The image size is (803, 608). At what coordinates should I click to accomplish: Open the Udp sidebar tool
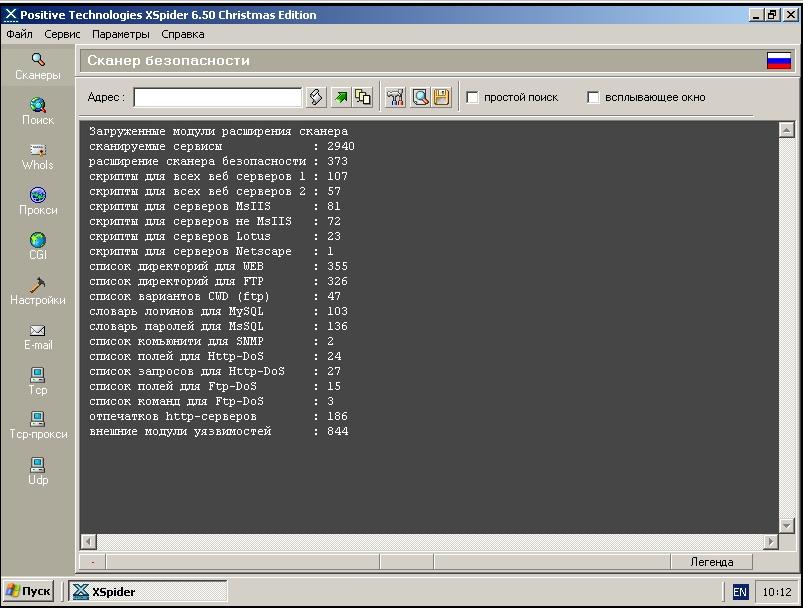click(38, 471)
